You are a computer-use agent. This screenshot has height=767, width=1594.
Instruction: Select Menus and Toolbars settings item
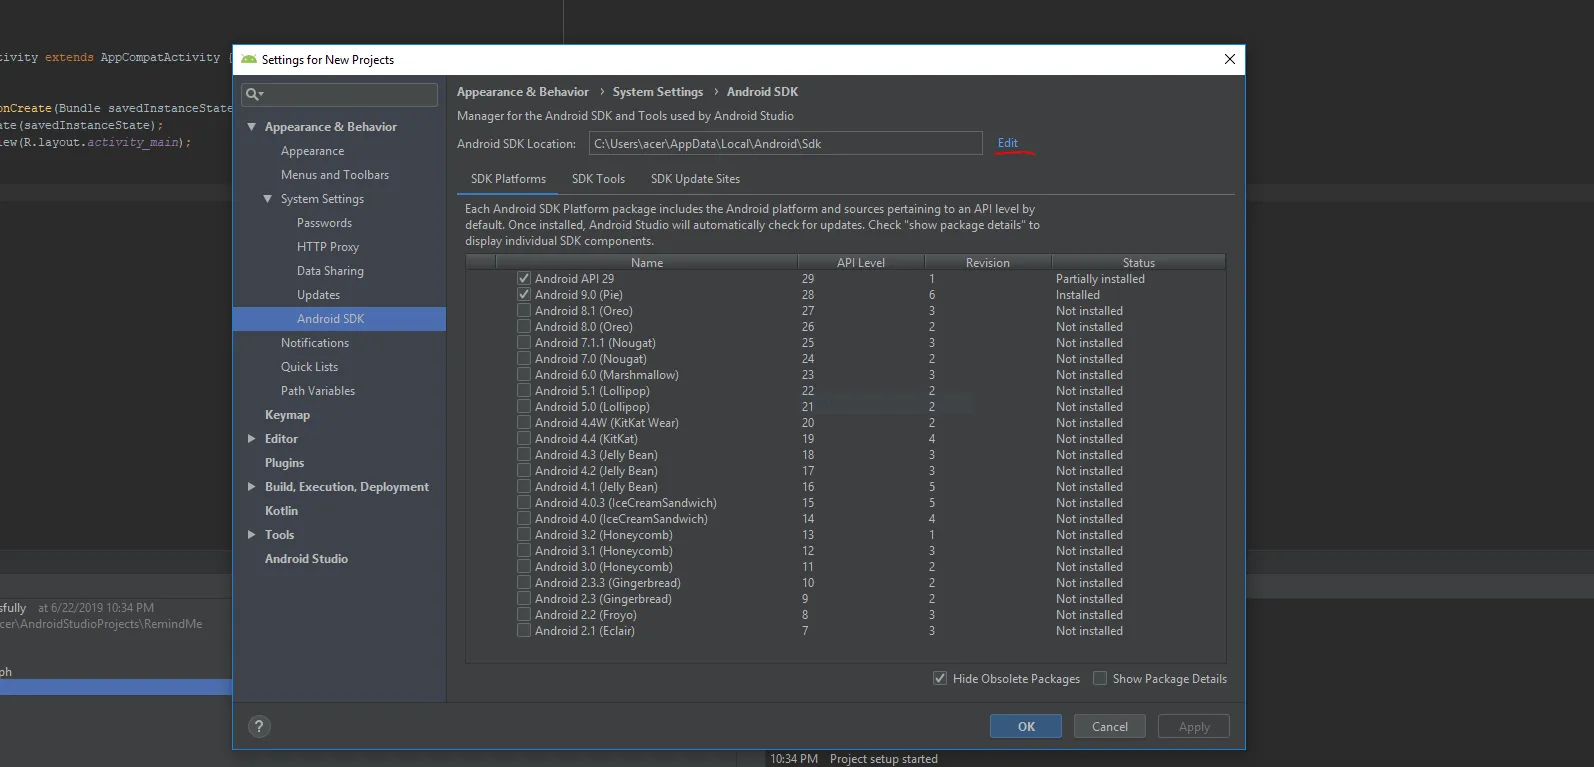(335, 175)
